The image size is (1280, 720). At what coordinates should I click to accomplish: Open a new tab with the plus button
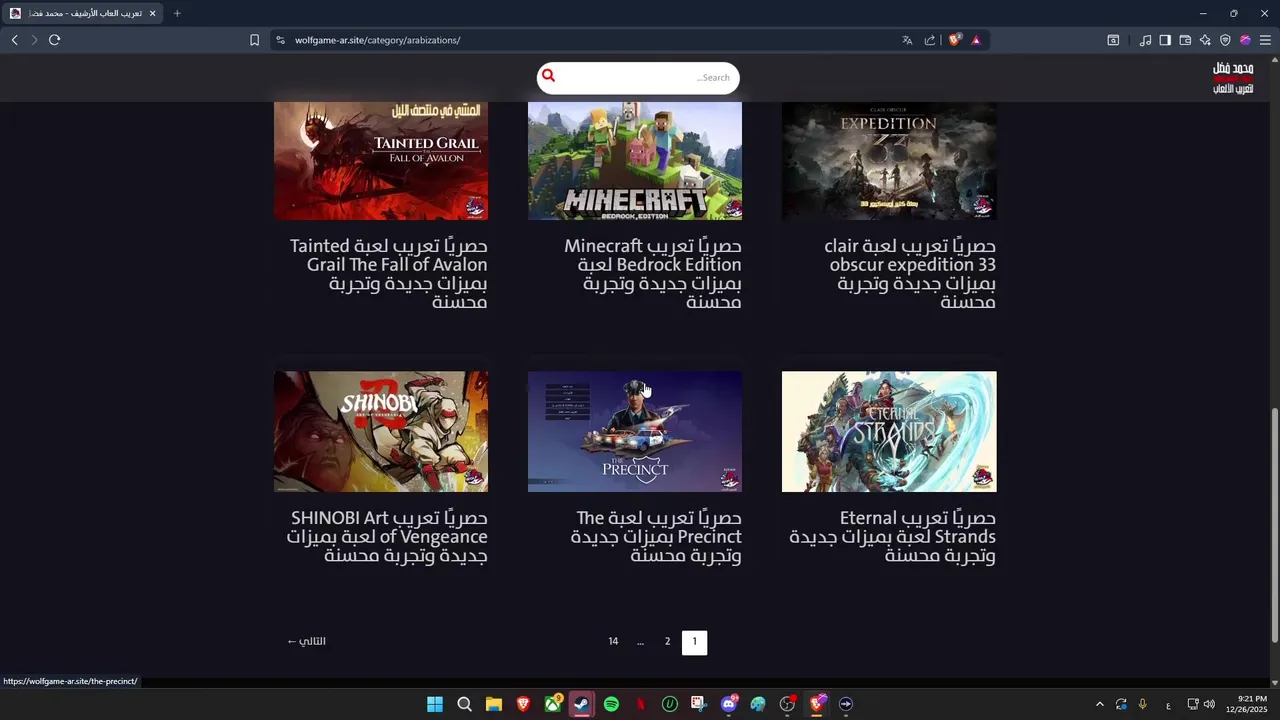[x=177, y=13]
